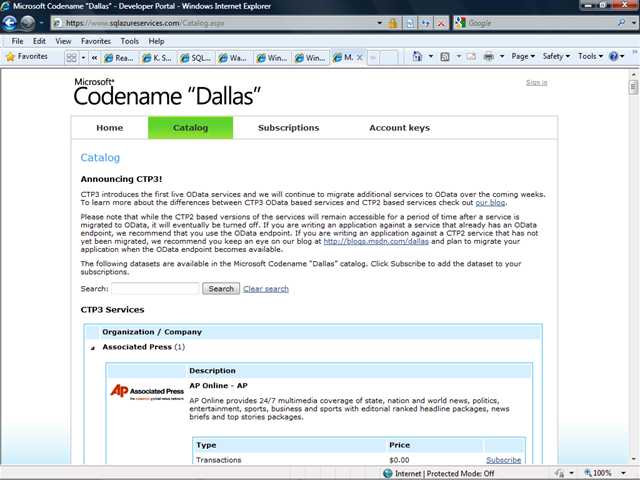
Task: Open the Print dropdown arrow
Action: click(x=502, y=56)
